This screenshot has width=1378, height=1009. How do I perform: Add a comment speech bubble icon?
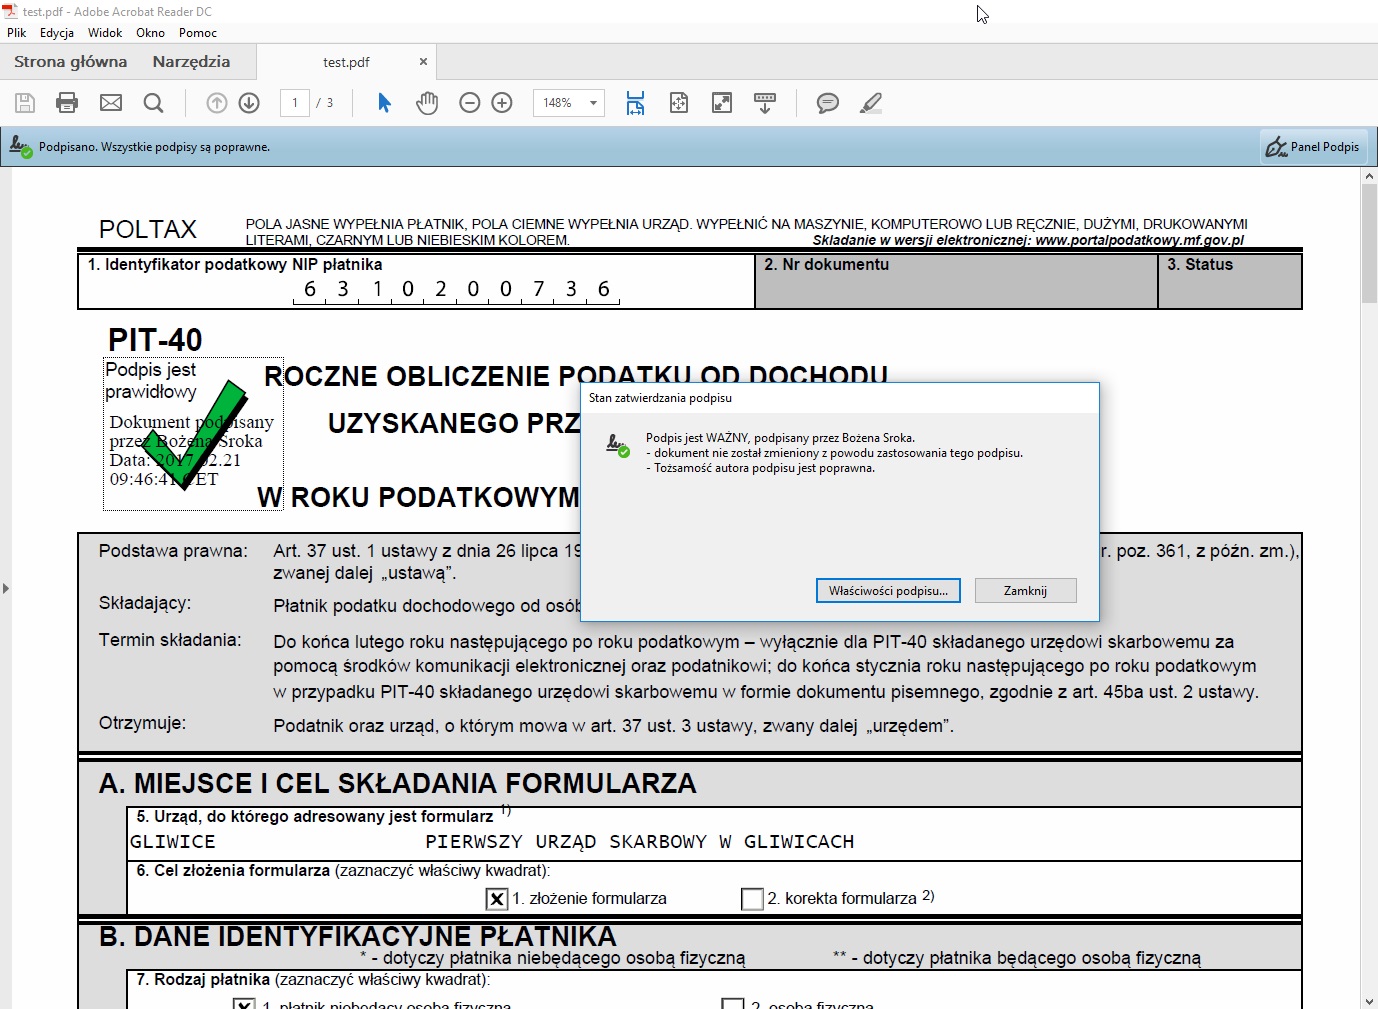click(828, 102)
